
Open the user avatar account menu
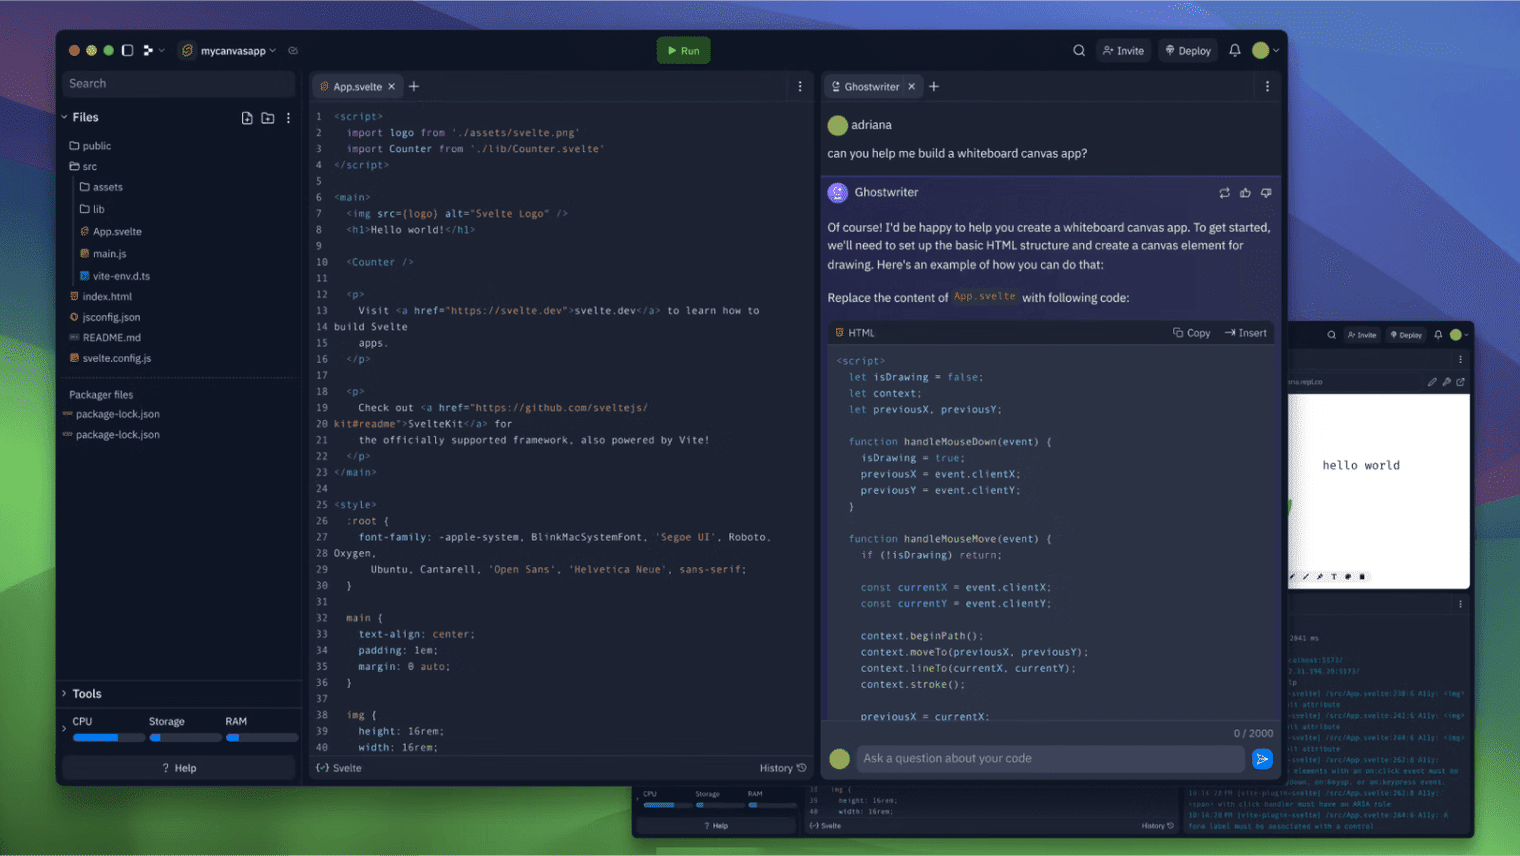(x=1265, y=50)
